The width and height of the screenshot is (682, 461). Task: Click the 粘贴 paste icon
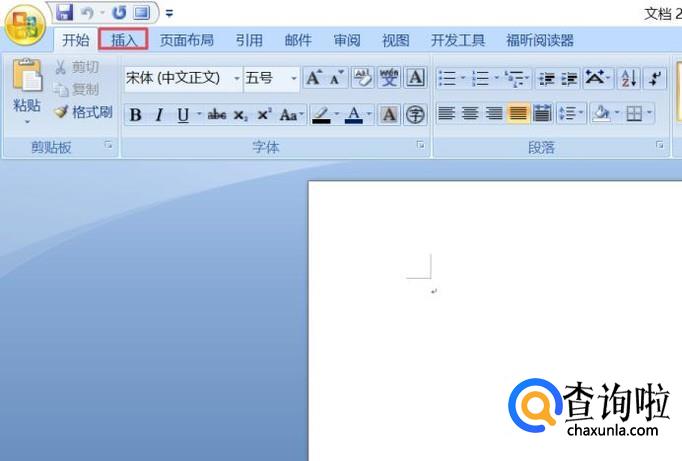tap(27, 75)
